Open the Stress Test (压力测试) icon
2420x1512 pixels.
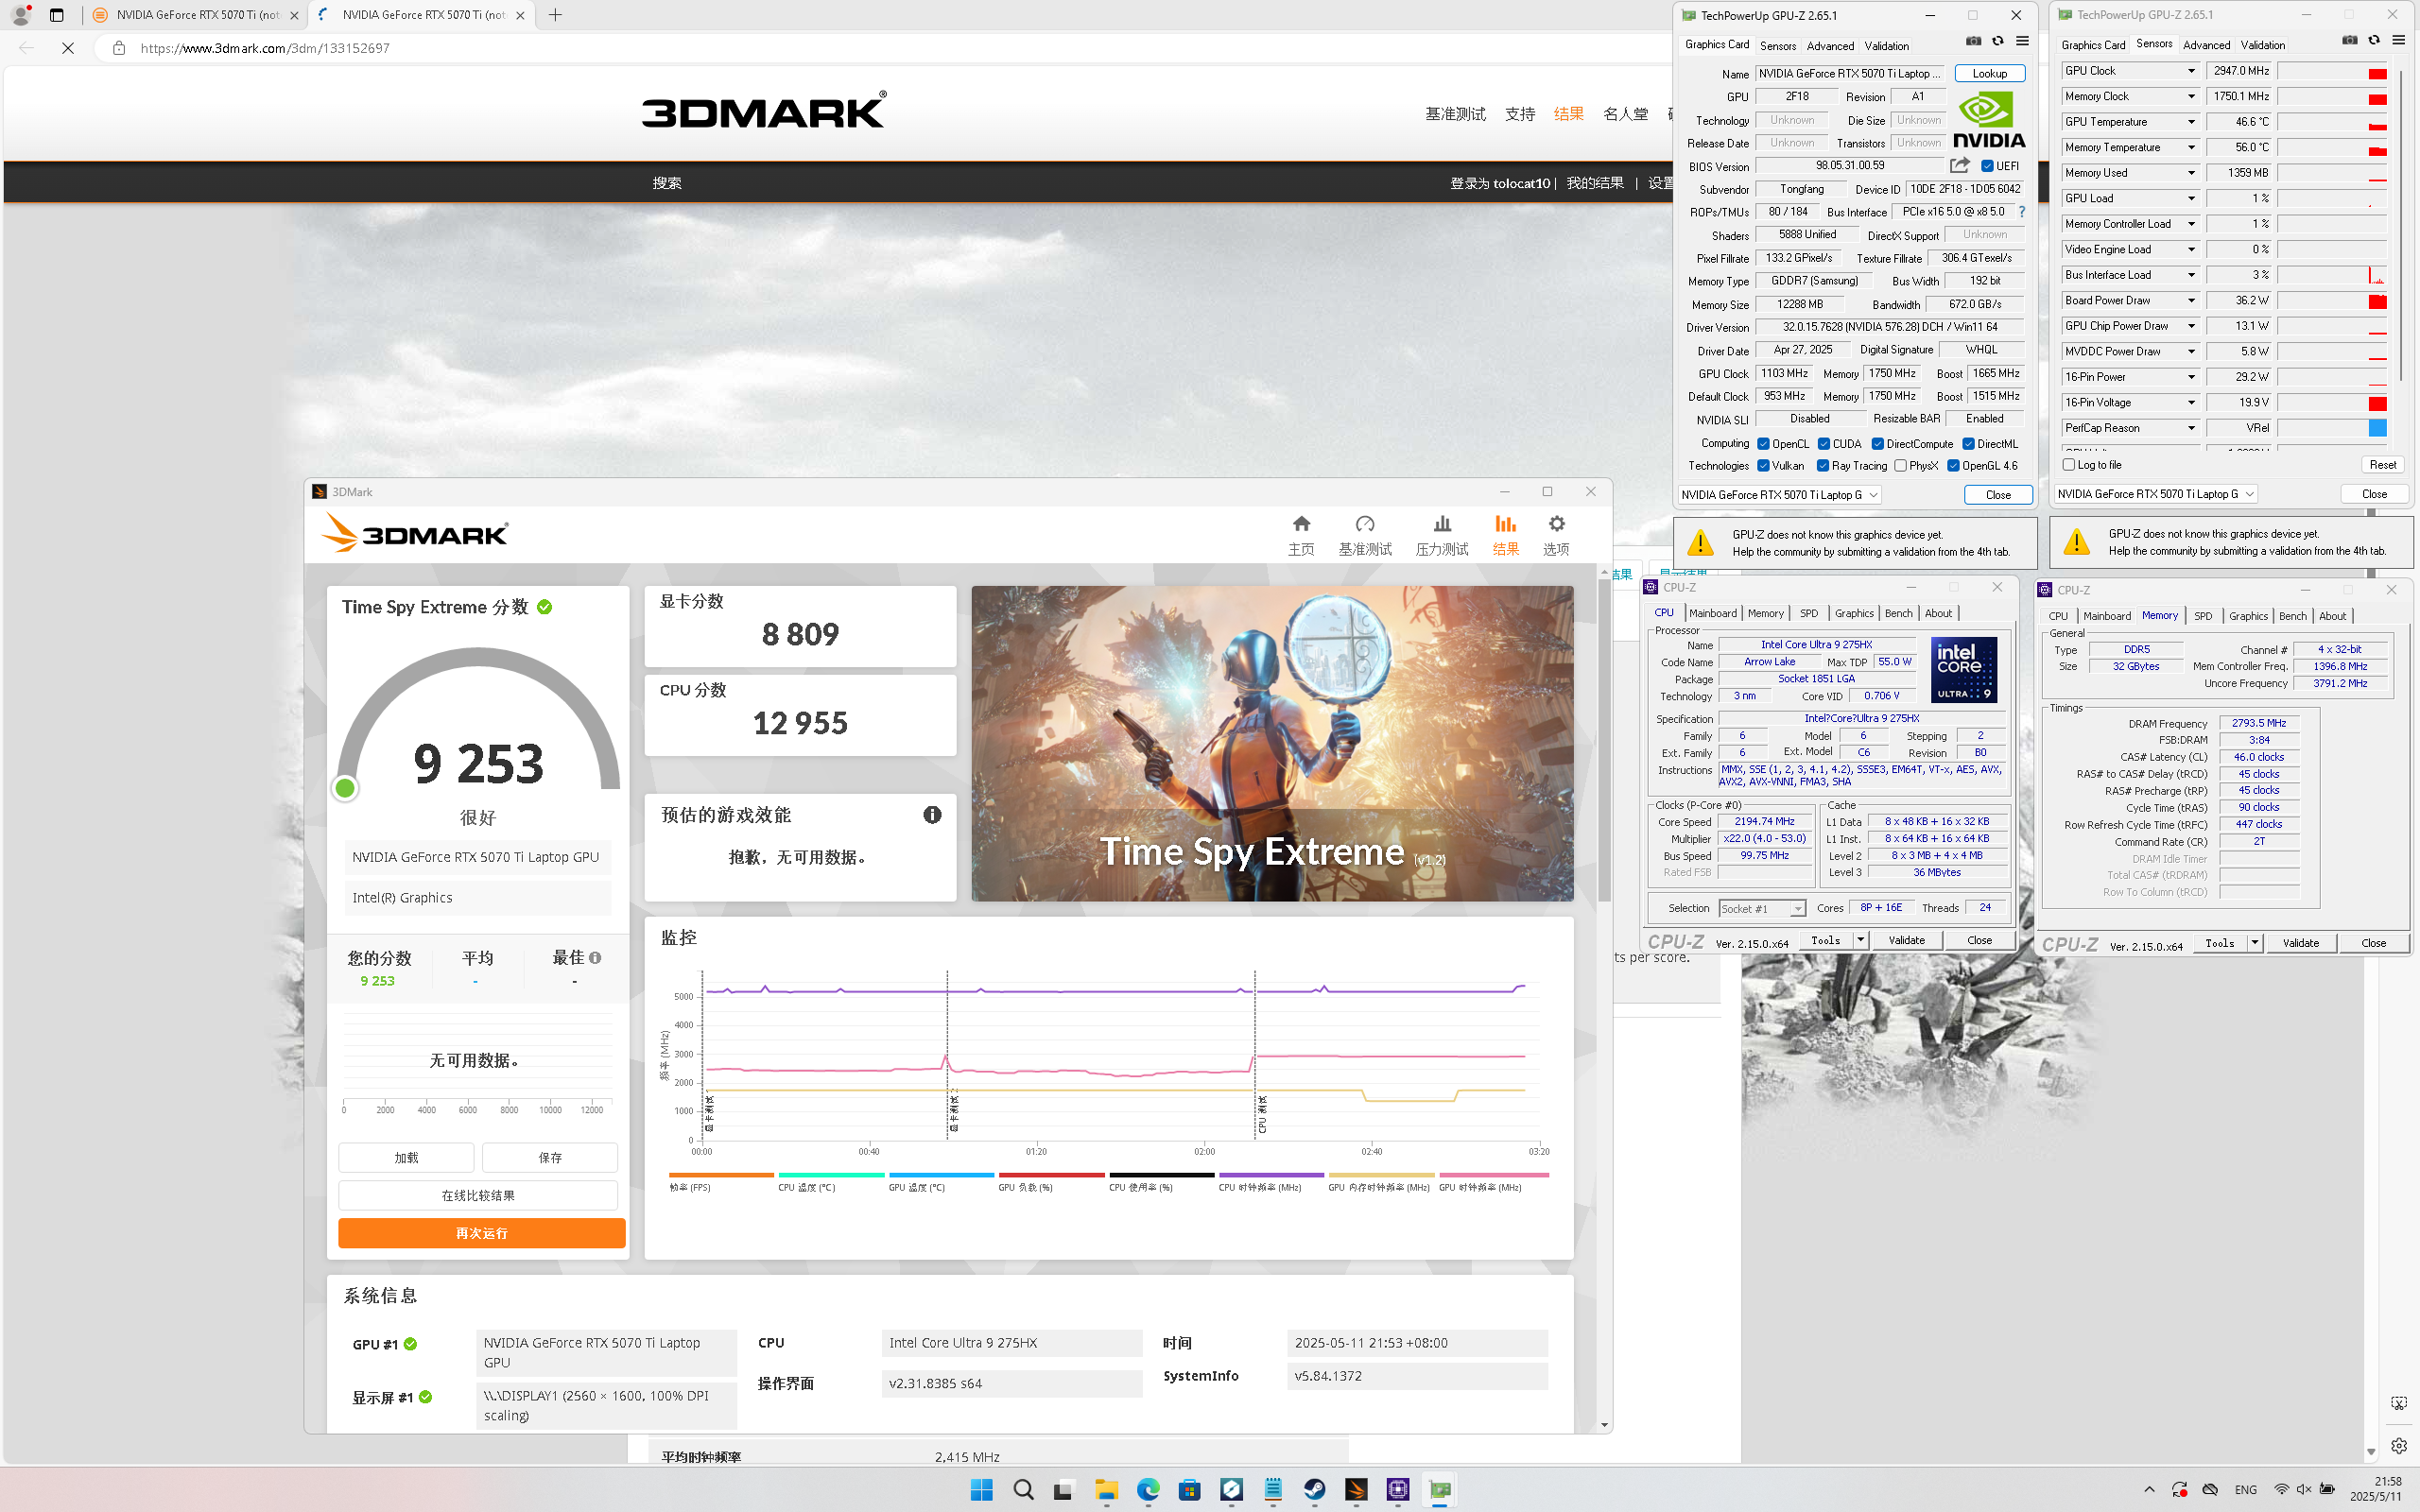[x=1442, y=524]
